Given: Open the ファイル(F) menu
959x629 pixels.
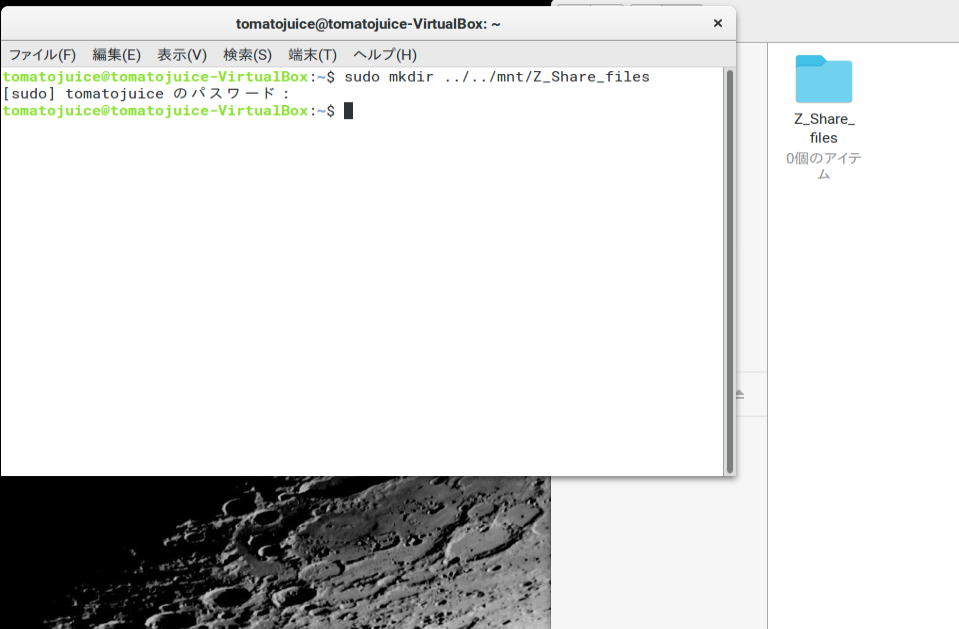Looking at the screenshot, I should (42, 54).
